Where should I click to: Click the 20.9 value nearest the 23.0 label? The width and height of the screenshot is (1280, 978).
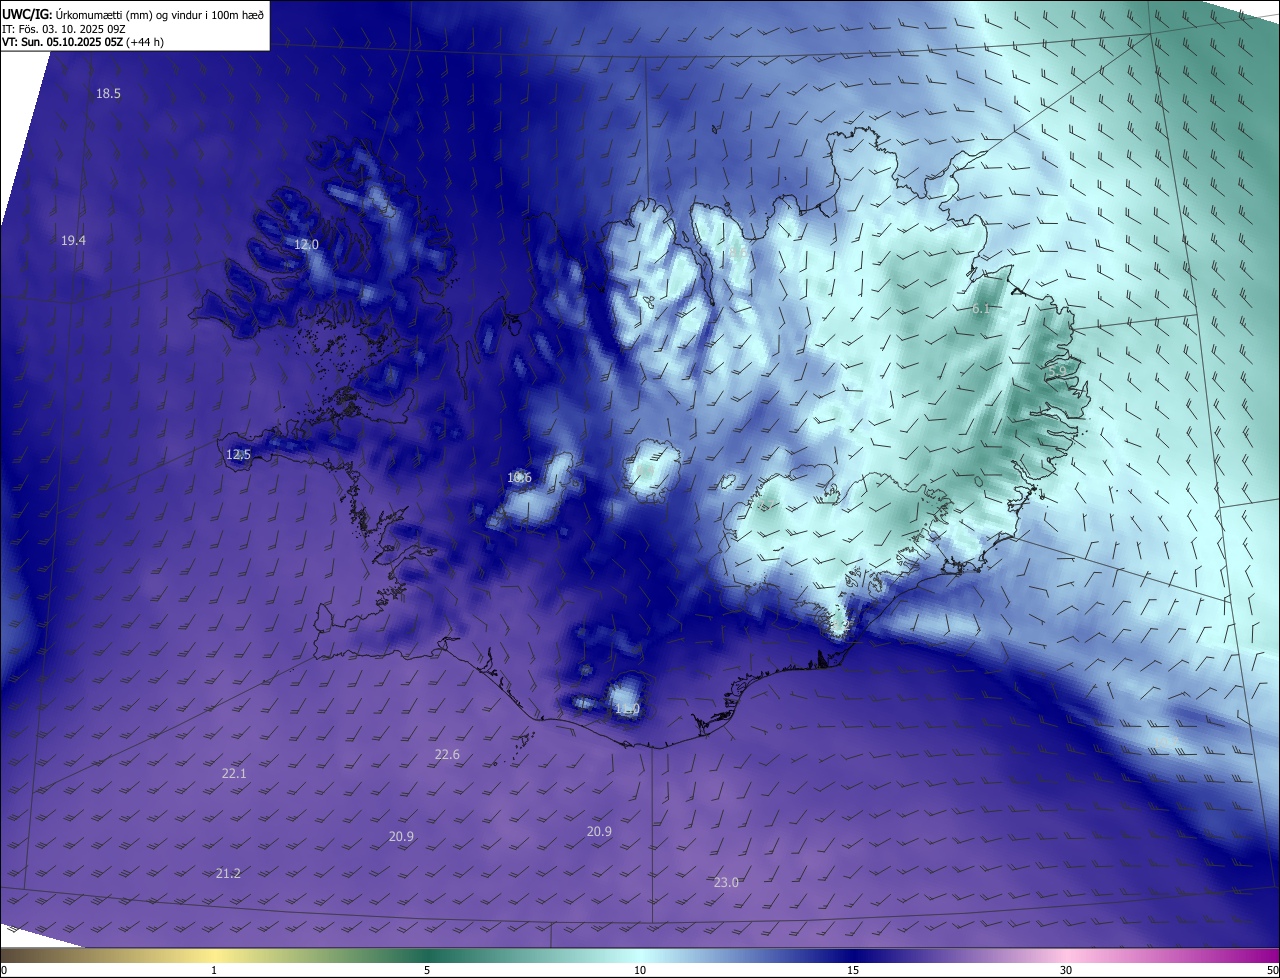pos(599,832)
